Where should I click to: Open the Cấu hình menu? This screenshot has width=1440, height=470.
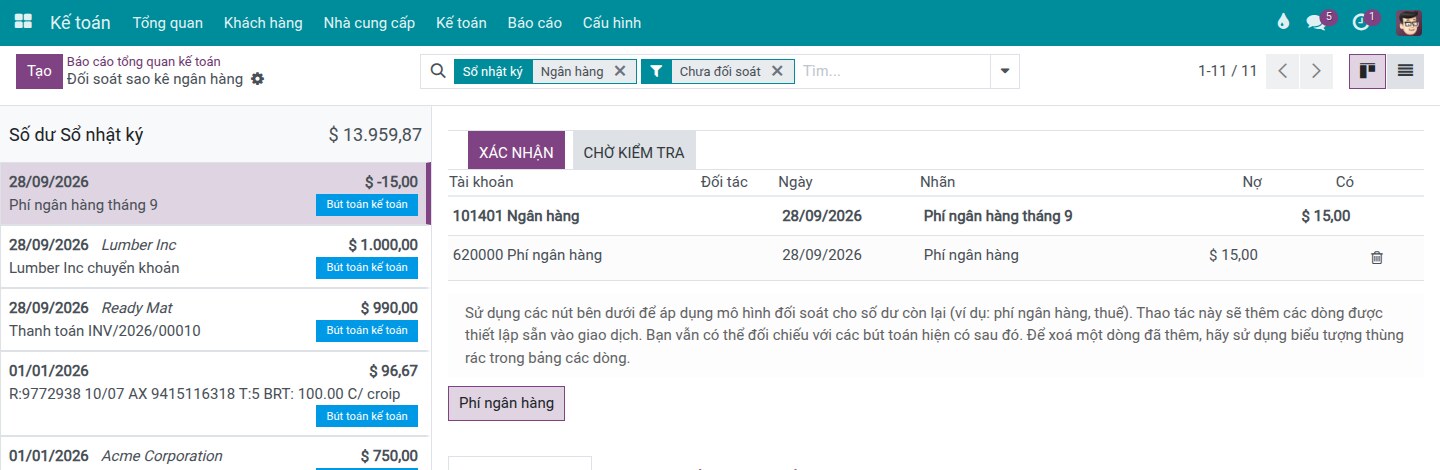pyautogui.click(x=612, y=22)
